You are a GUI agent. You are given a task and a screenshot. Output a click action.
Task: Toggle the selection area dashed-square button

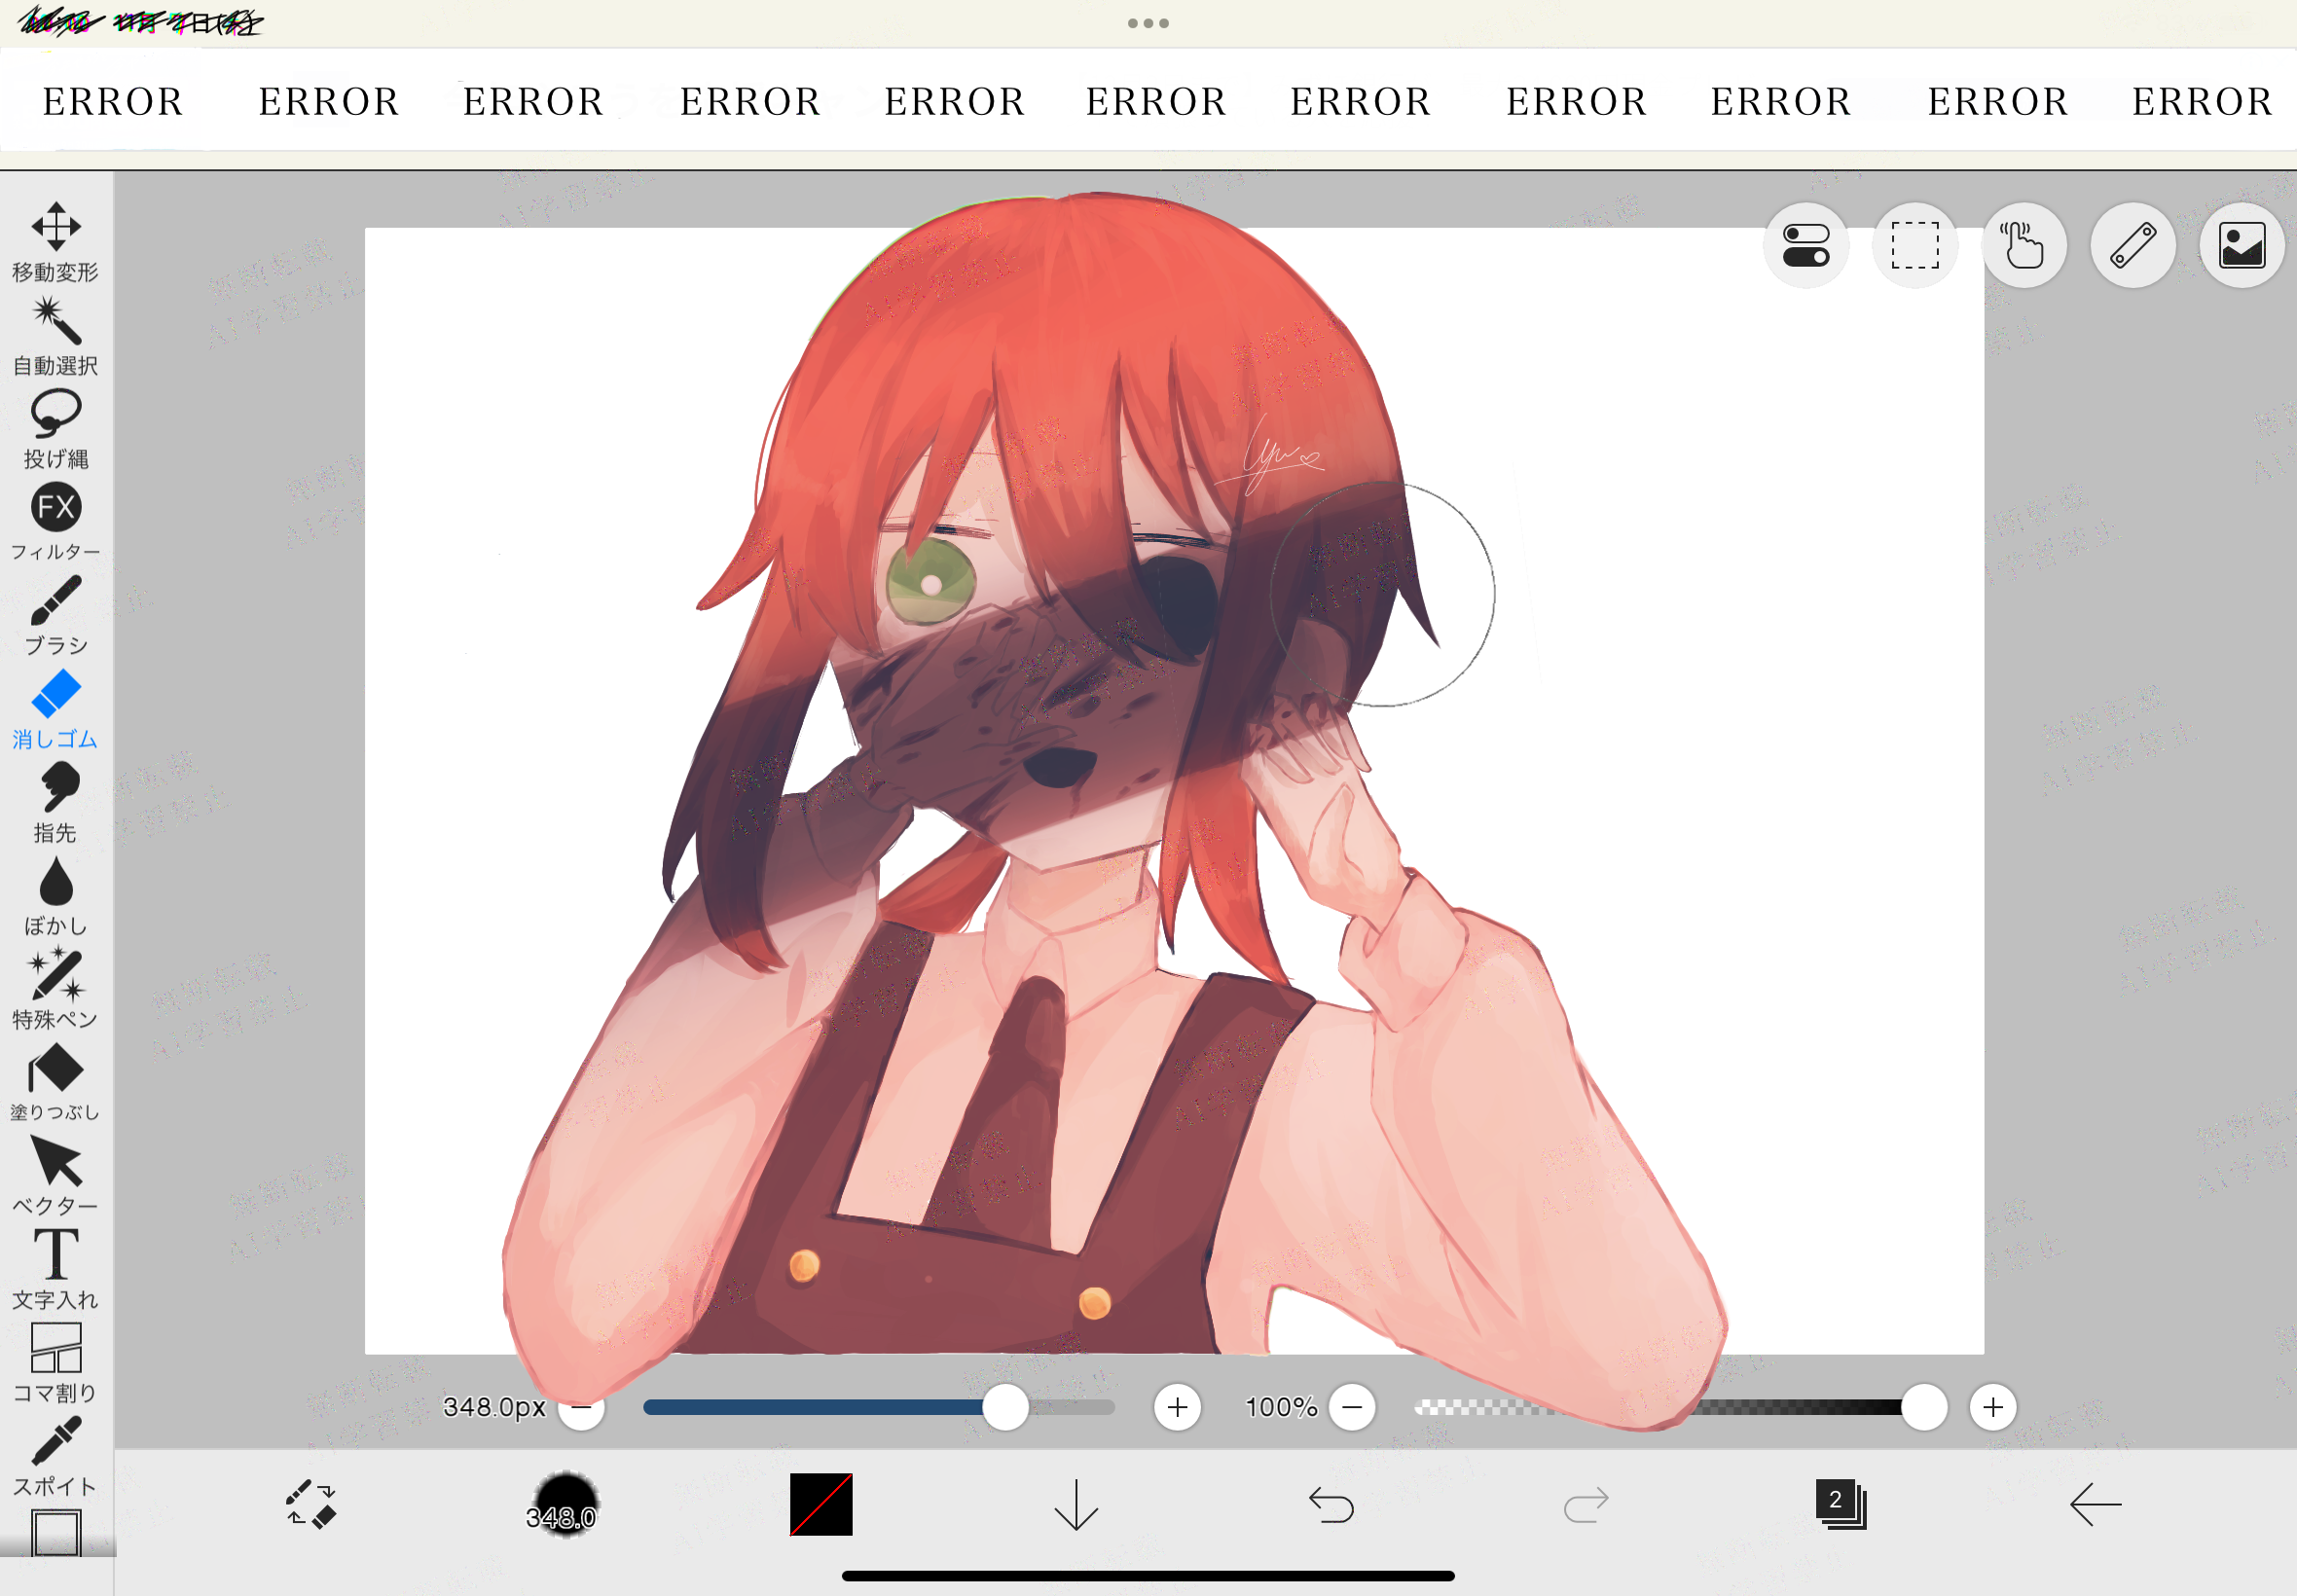point(1915,246)
